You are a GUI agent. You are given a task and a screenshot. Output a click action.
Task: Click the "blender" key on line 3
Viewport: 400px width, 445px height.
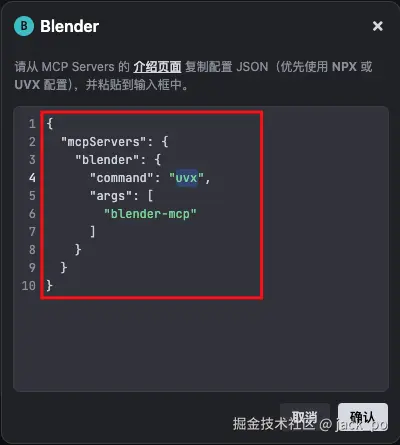(107, 160)
